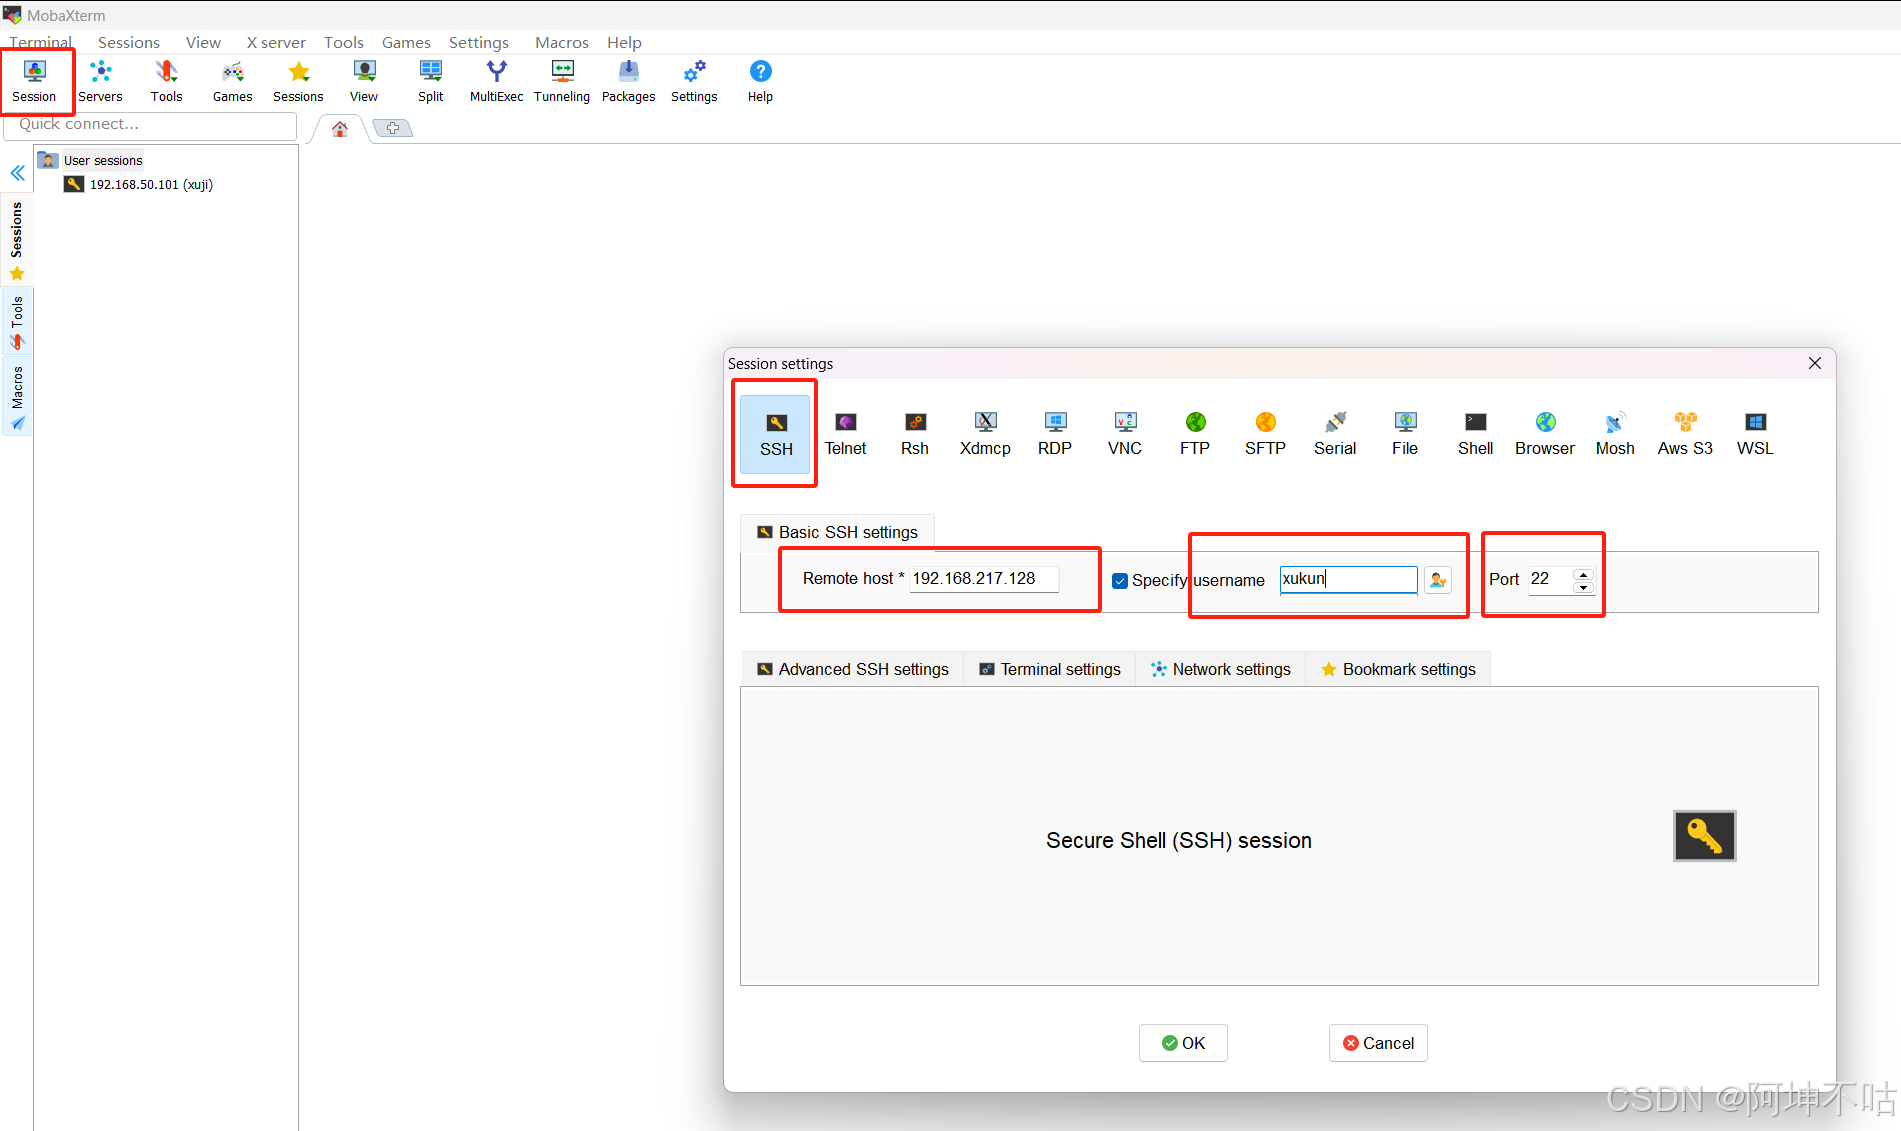Click the username input field
The height and width of the screenshot is (1131, 1901).
click(x=1348, y=580)
